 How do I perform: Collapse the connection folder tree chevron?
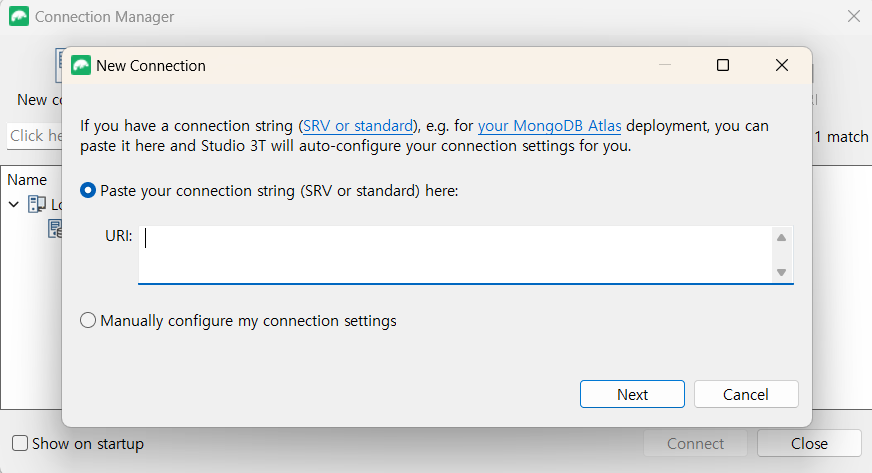coord(14,204)
